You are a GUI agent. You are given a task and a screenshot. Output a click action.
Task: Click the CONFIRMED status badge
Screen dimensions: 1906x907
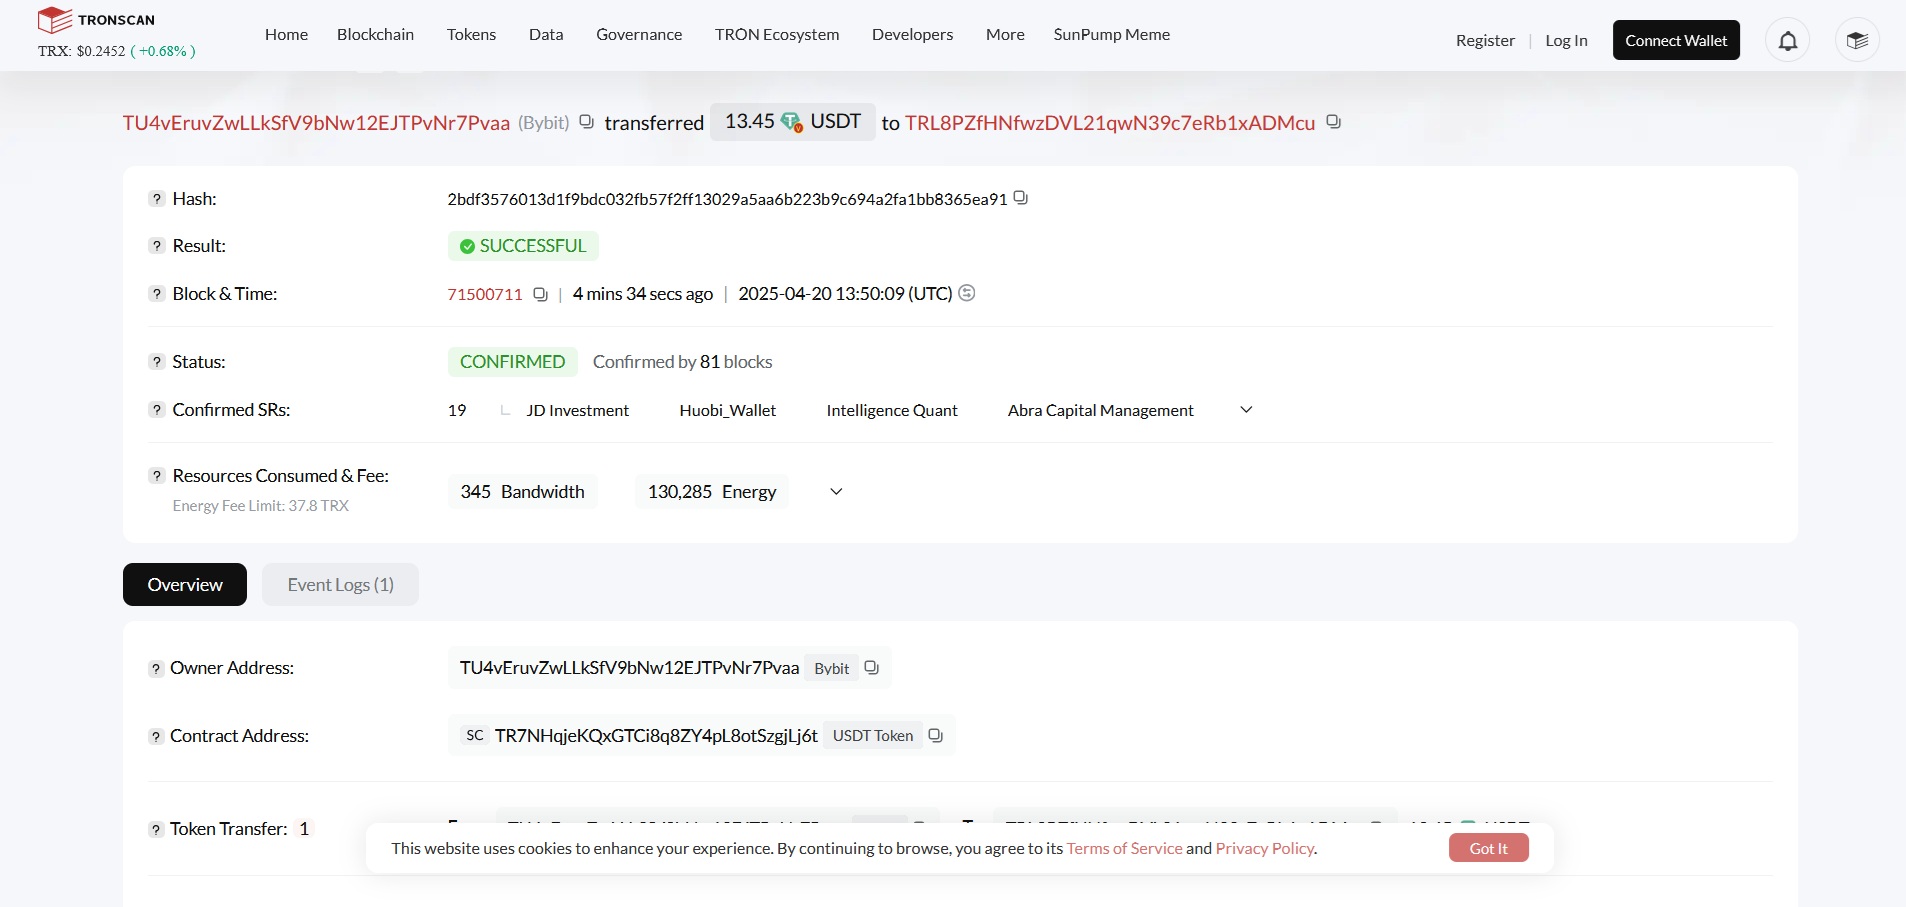pyautogui.click(x=512, y=362)
